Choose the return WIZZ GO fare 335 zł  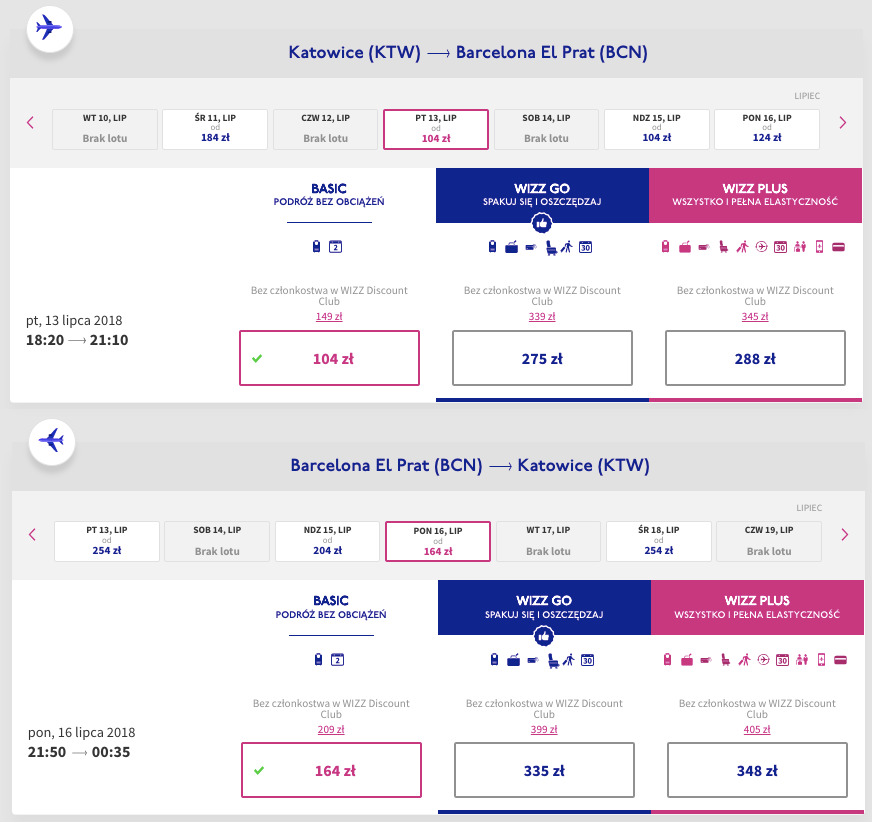545,770
